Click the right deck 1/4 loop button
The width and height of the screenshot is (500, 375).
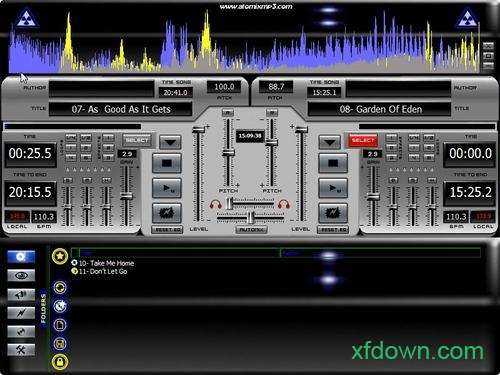click(x=414, y=137)
